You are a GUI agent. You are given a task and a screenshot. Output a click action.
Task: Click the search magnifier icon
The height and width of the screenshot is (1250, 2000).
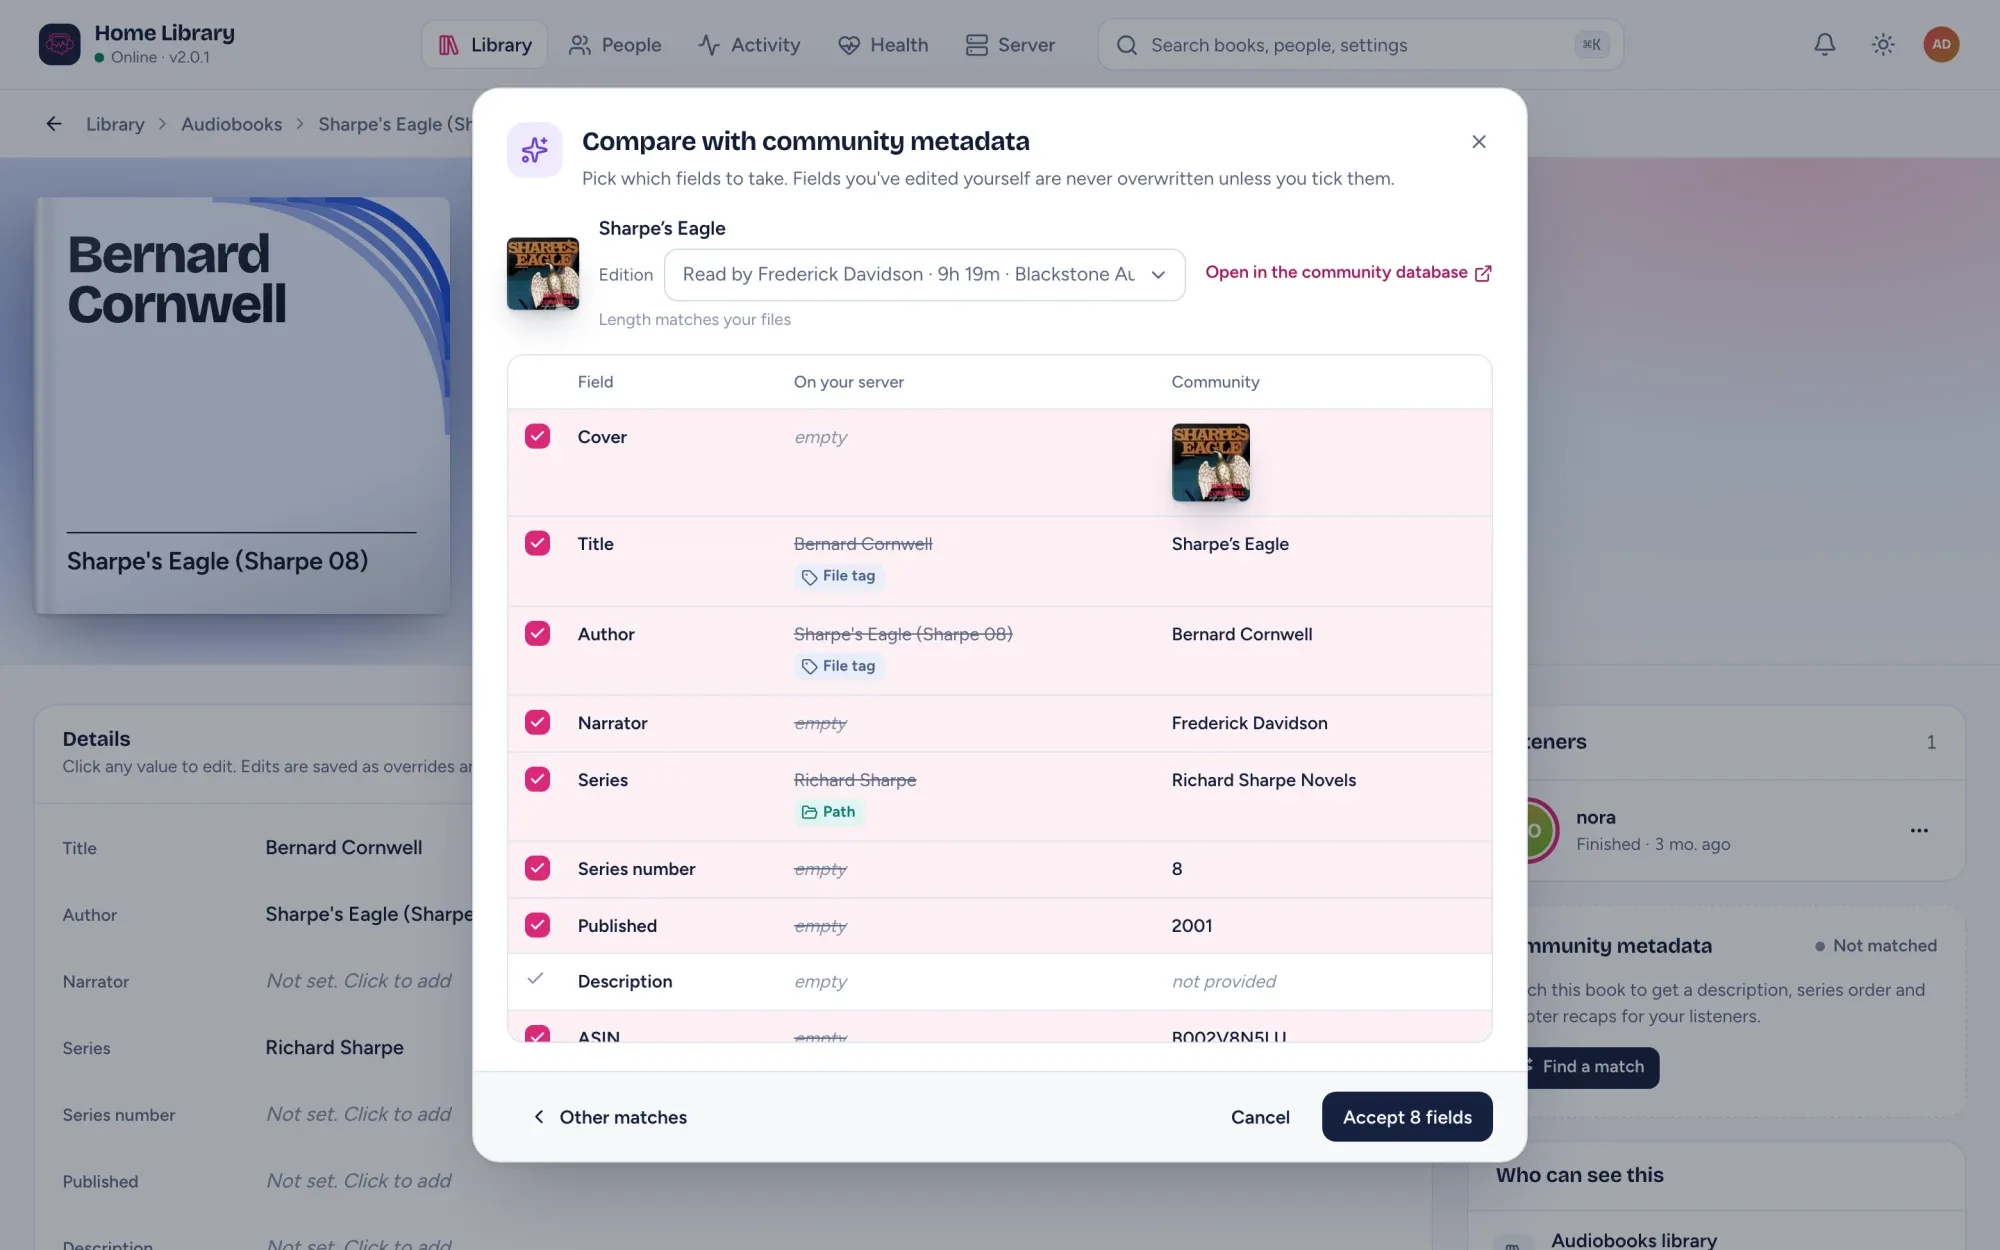click(1127, 45)
